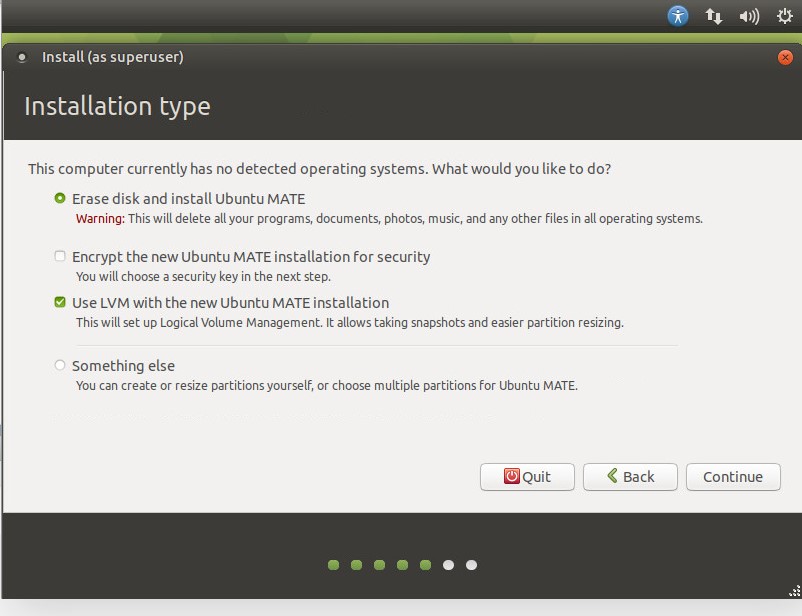Click the first green progress dot
Screen dimensions: 802x616
click(x=334, y=565)
